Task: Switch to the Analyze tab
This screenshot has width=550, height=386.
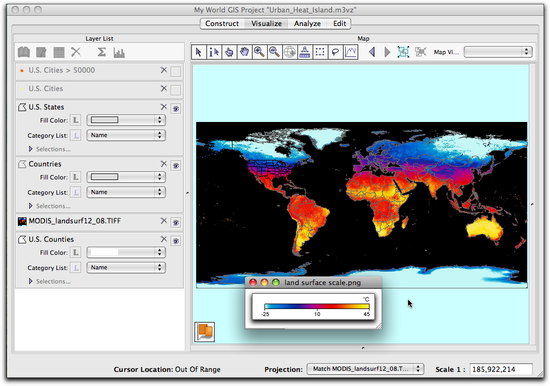Action: 307,24
